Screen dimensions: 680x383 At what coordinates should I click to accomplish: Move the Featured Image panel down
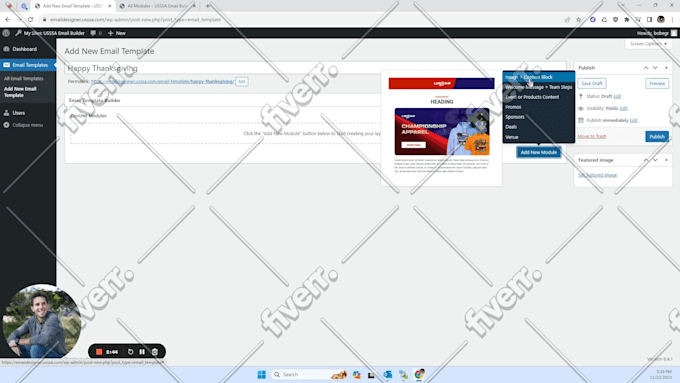[655, 160]
